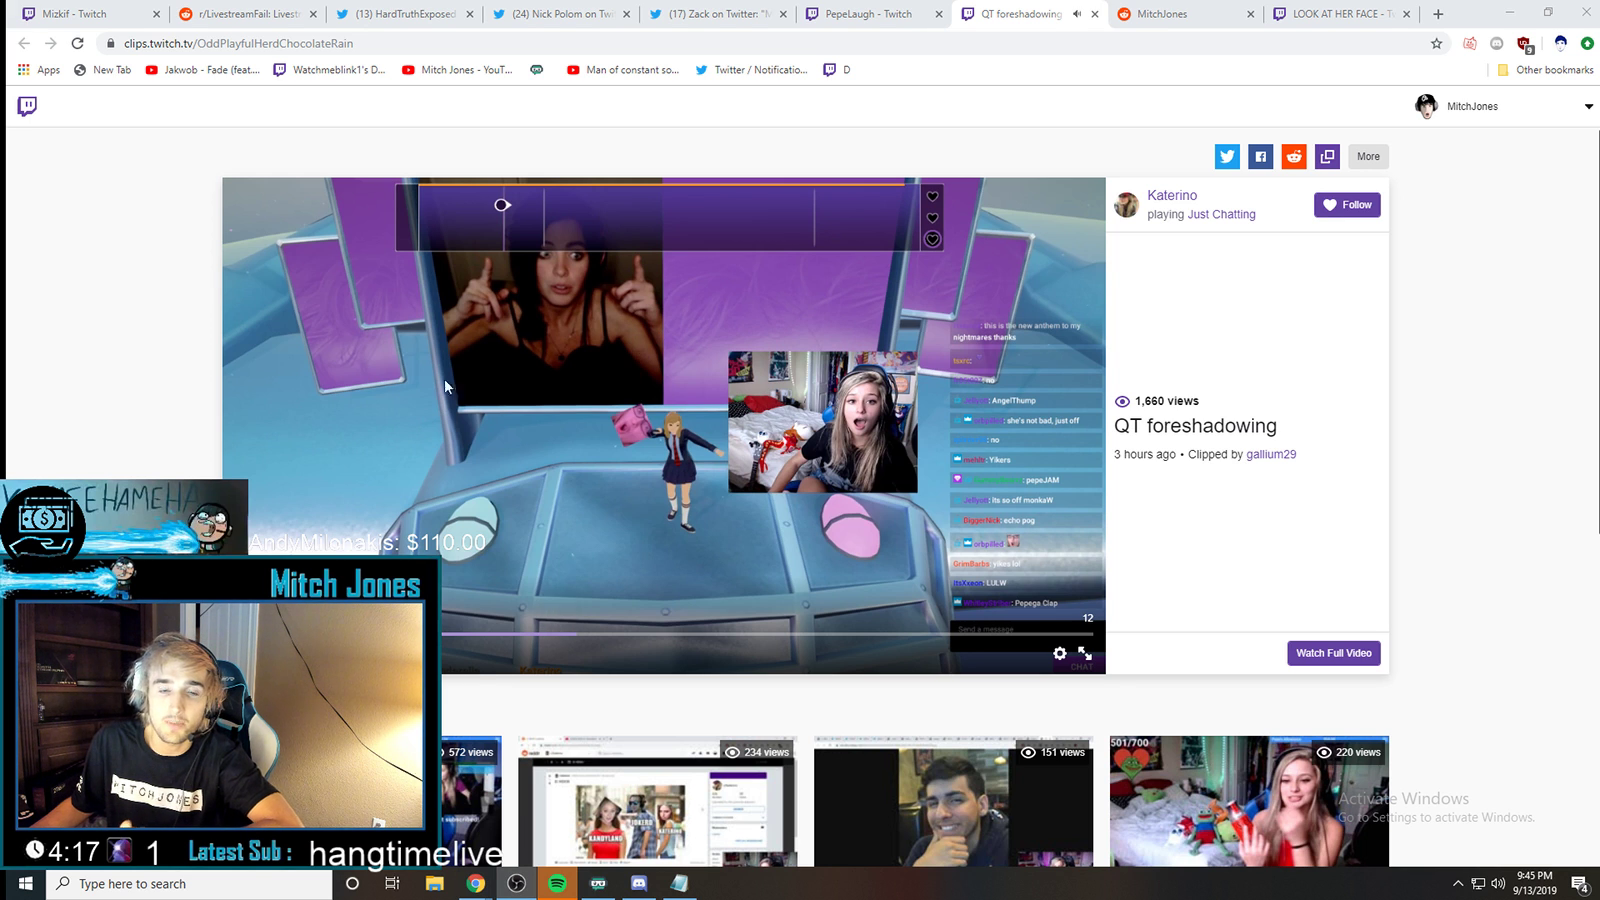1600x900 pixels.
Task: Open the More sharing options button
Action: (1368, 156)
